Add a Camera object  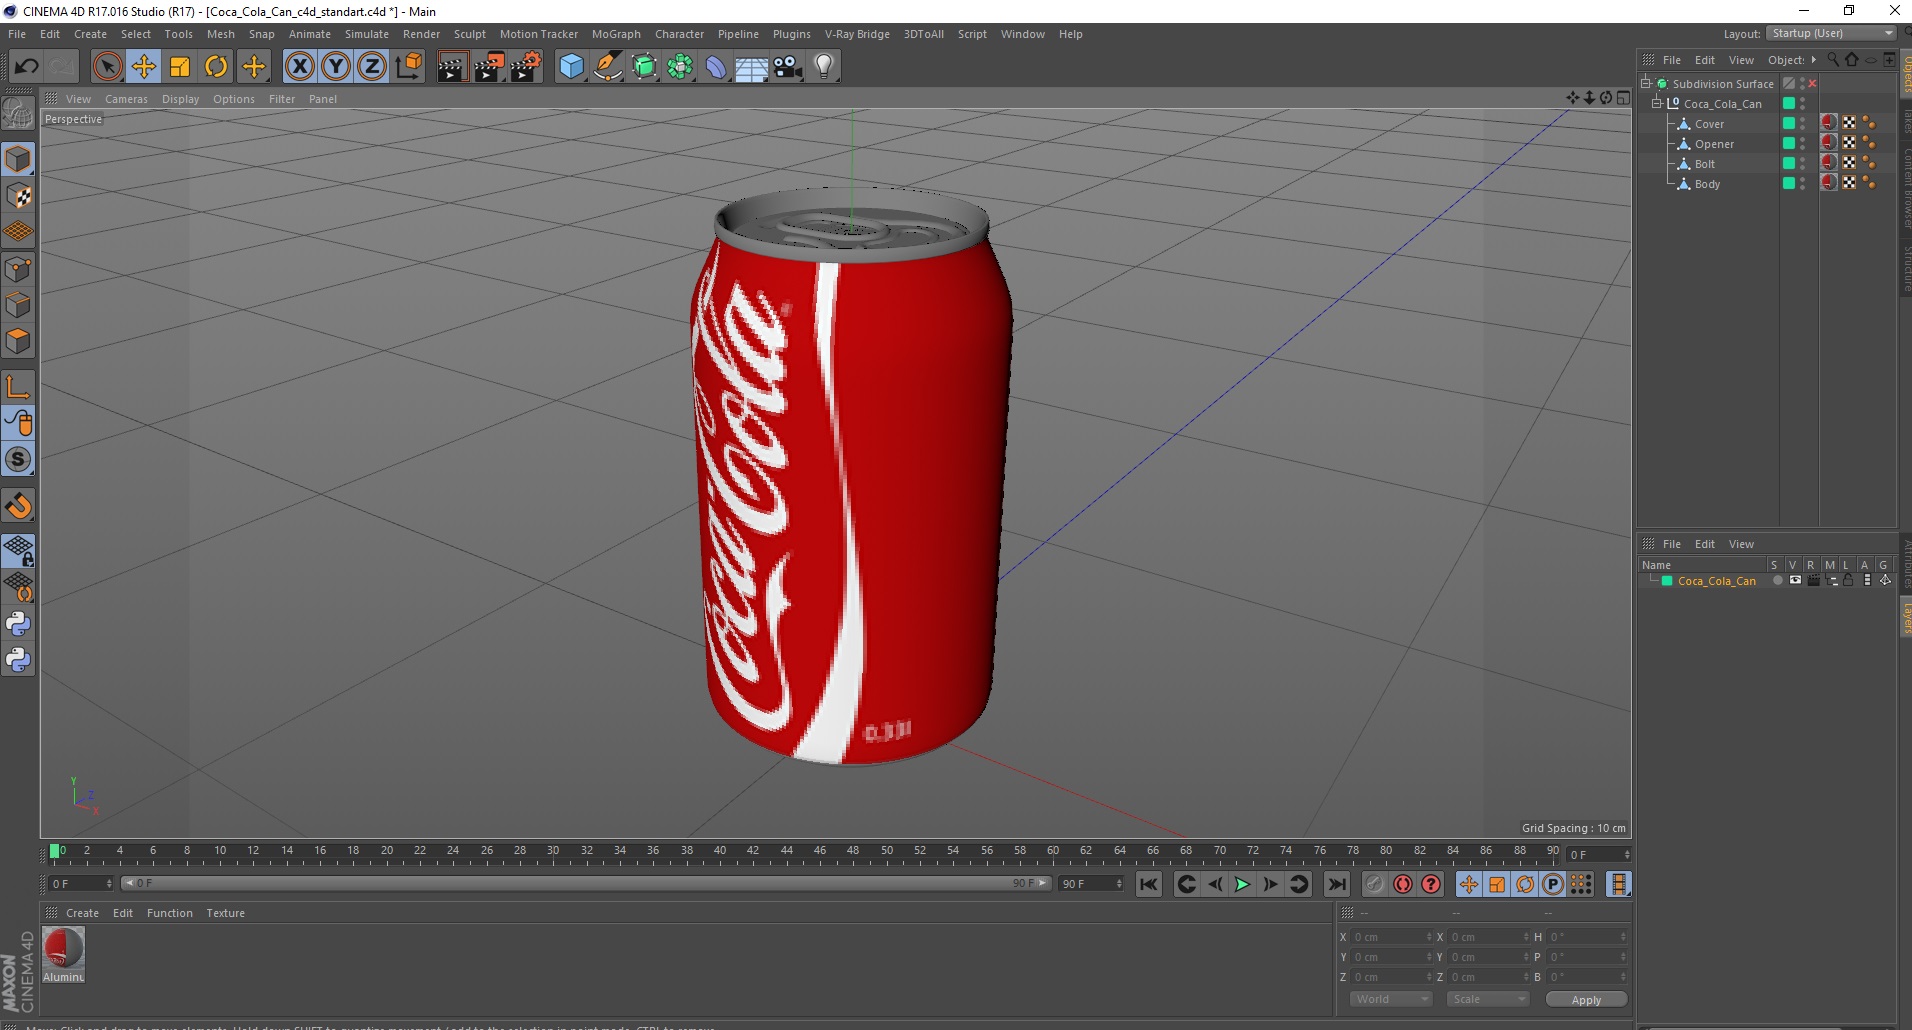tap(788, 67)
